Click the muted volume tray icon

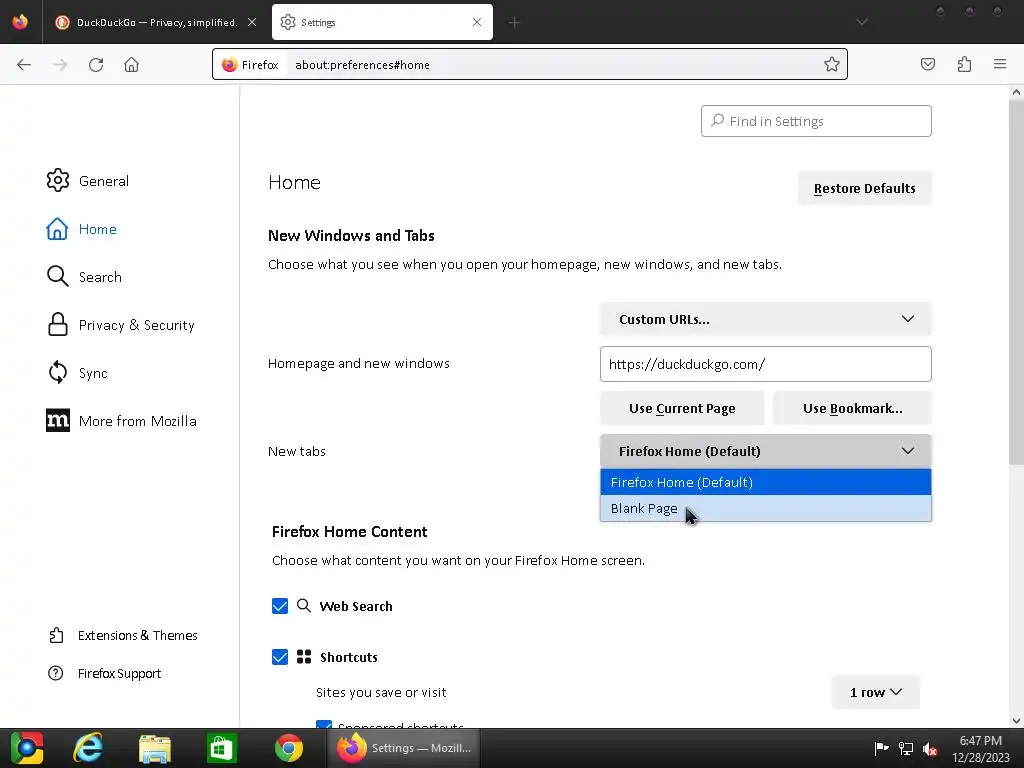(x=930, y=748)
